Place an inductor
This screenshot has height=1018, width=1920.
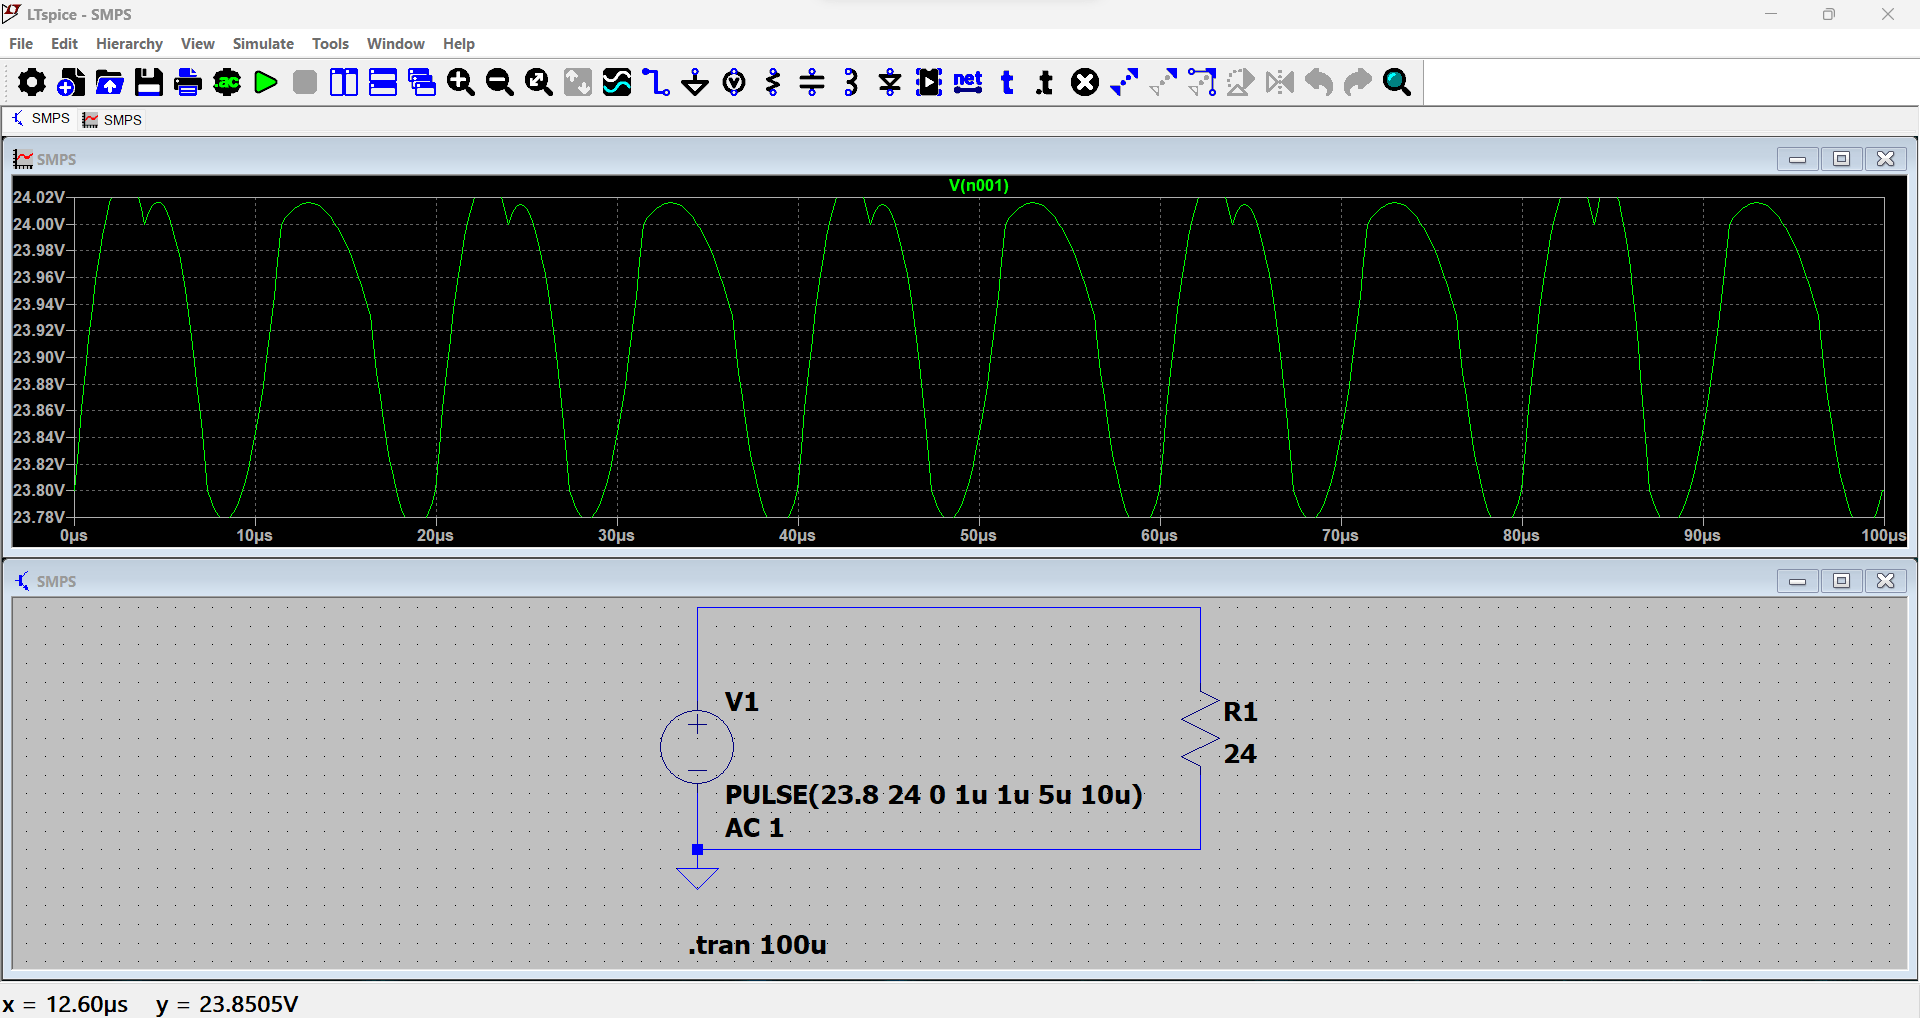click(851, 82)
